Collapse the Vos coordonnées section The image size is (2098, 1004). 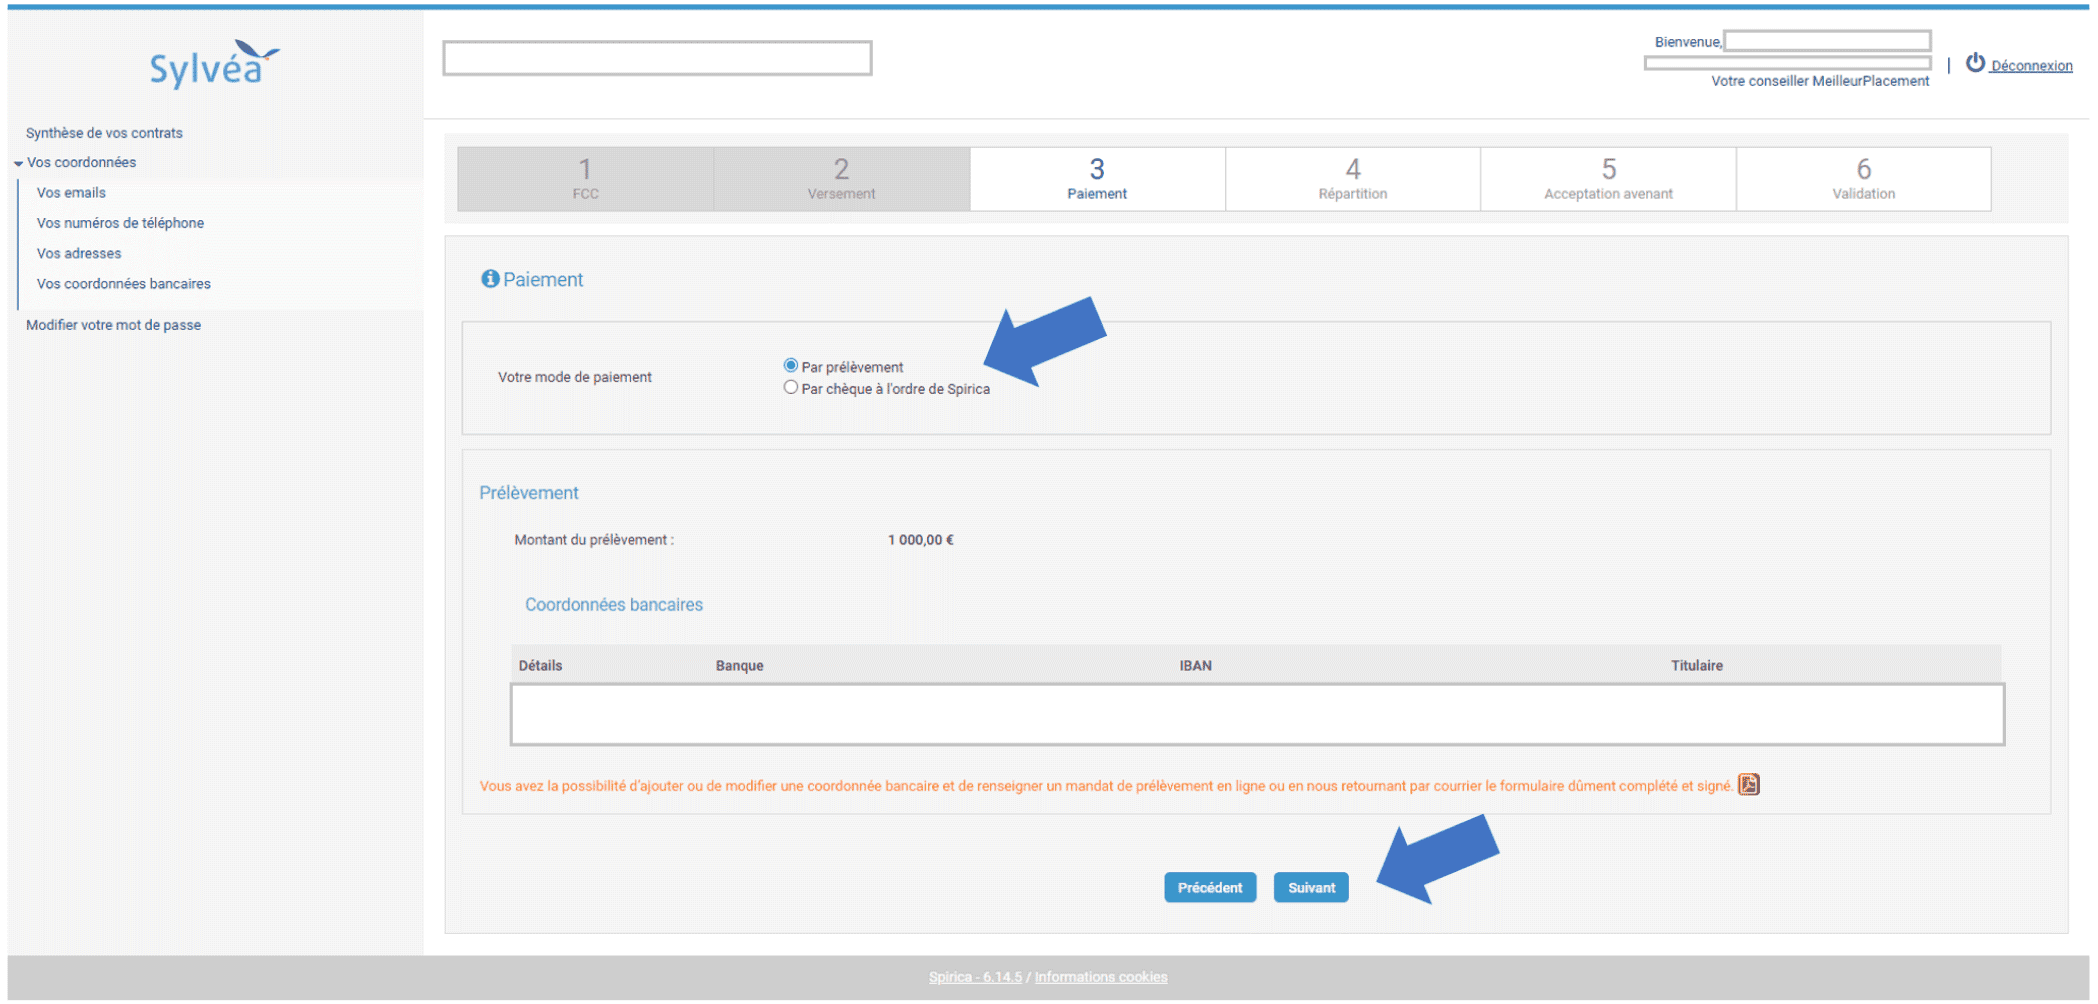tap(19, 163)
